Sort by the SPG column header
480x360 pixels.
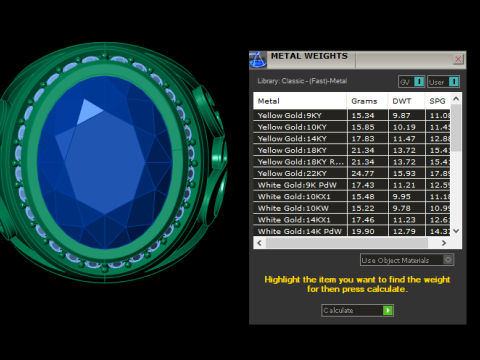coord(438,101)
